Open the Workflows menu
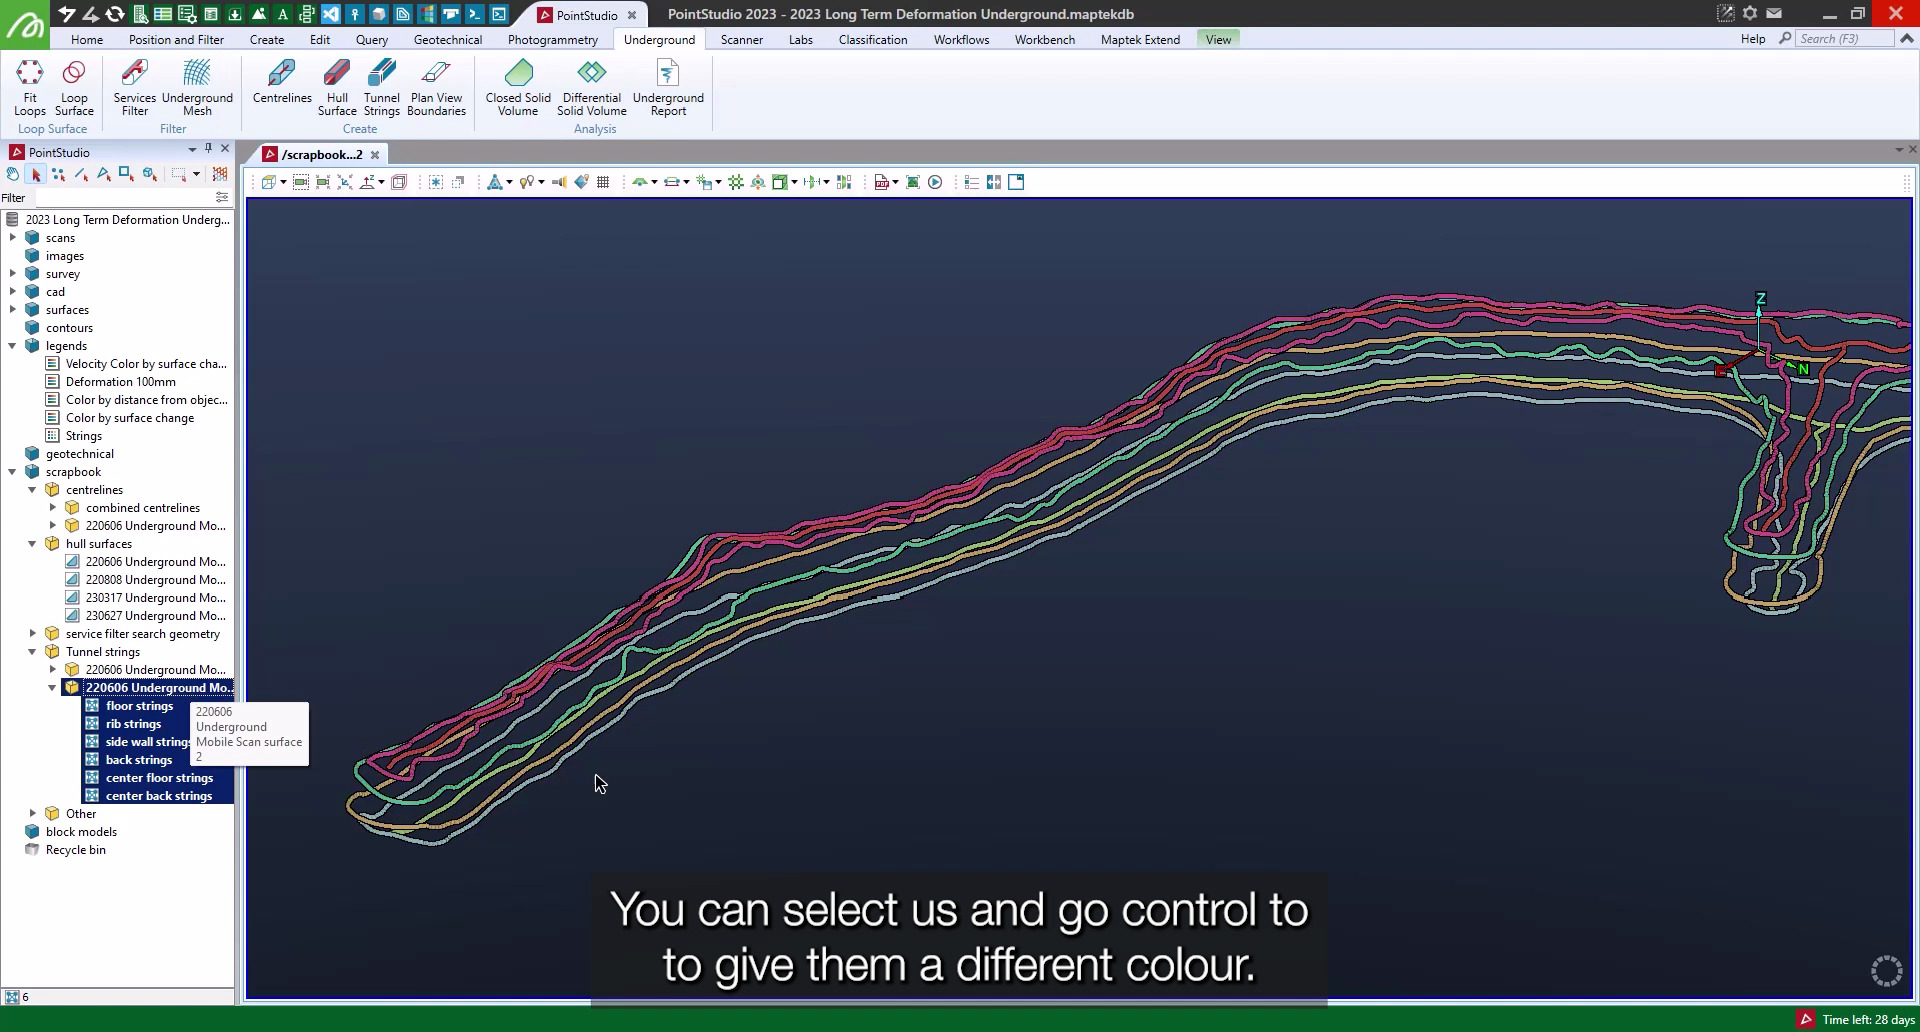The height and width of the screenshot is (1032, 1920). click(x=960, y=40)
